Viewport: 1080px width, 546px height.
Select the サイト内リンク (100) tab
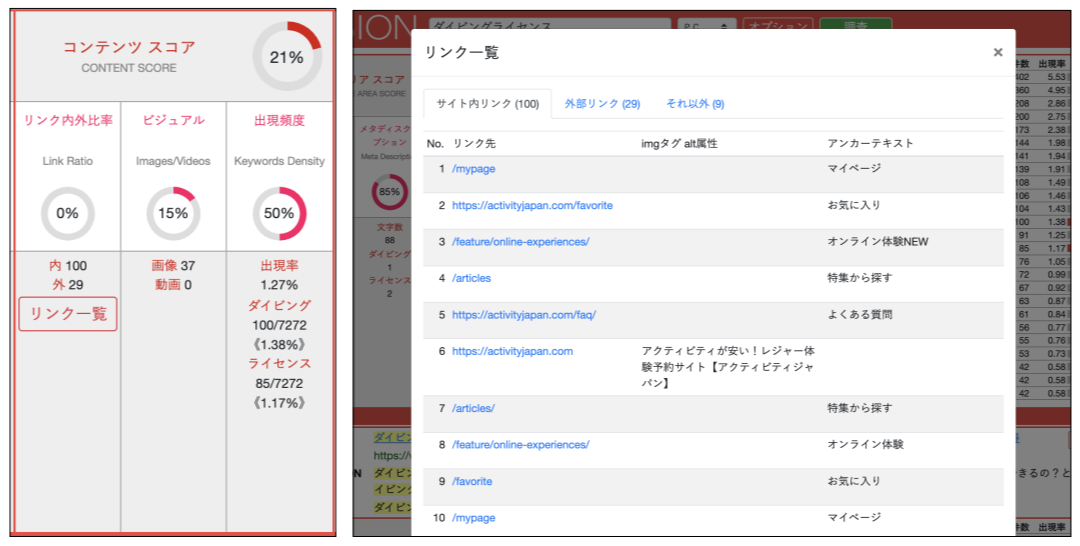[488, 103]
